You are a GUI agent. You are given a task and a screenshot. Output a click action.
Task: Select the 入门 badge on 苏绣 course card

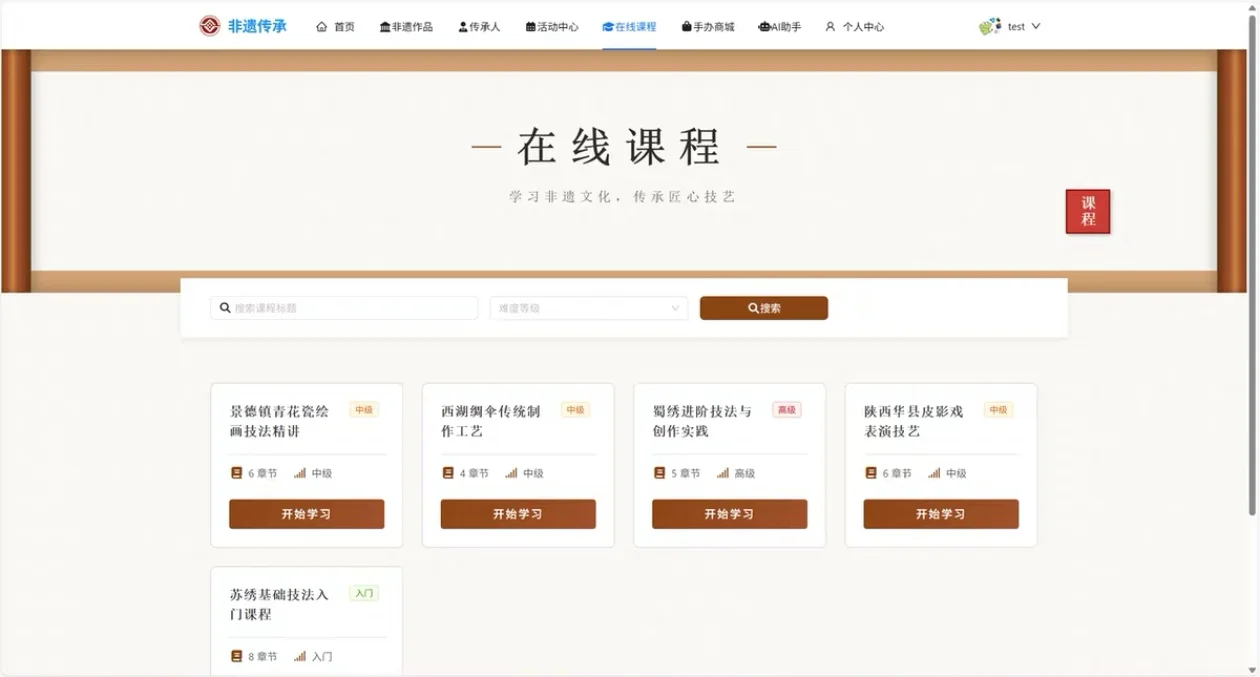[x=364, y=592]
